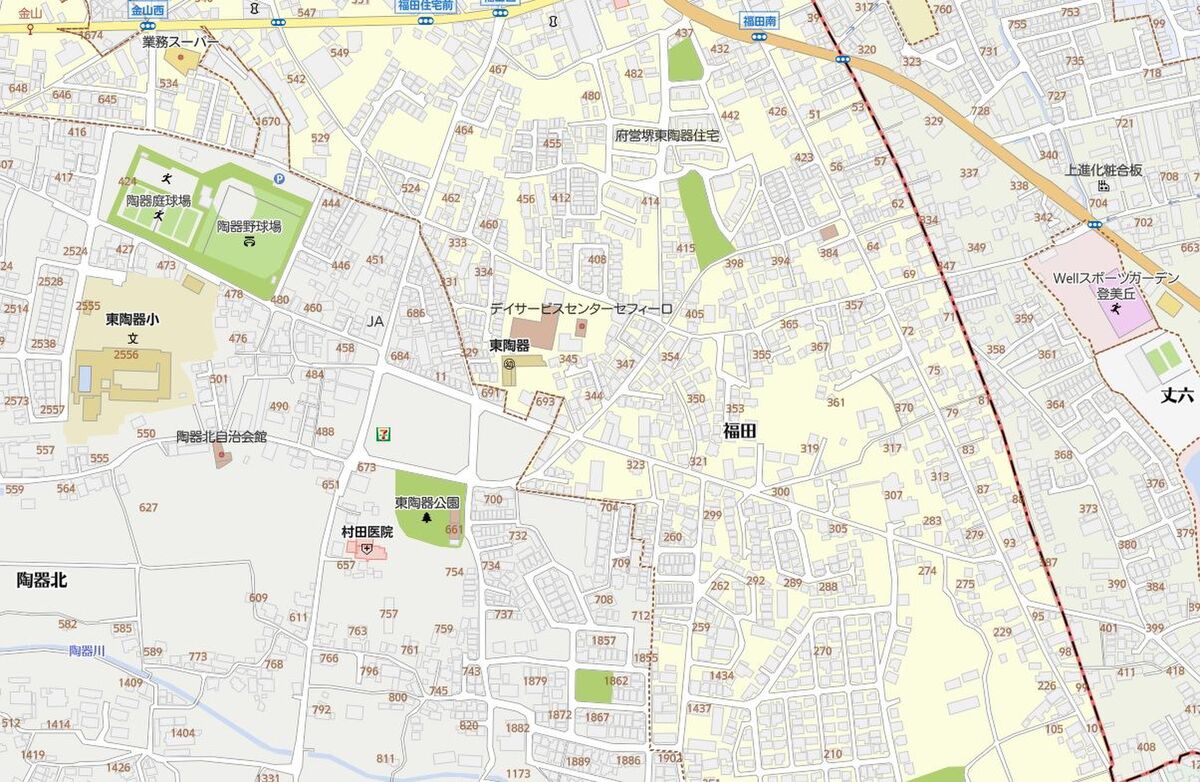Select the 業務スーパー store marker dot
The height and width of the screenshot is (782, 1200).
click(181, 57)
